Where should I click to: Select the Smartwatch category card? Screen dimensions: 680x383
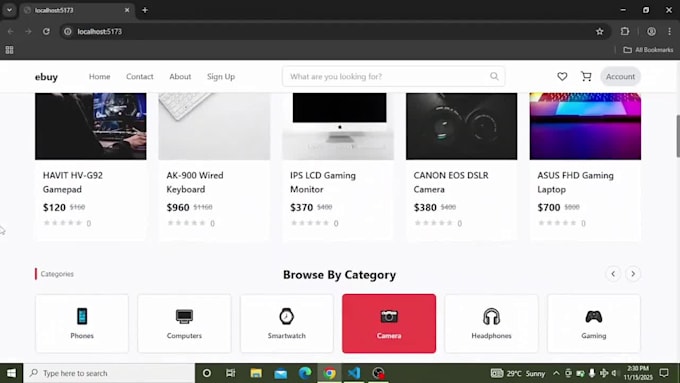(287, 323)
